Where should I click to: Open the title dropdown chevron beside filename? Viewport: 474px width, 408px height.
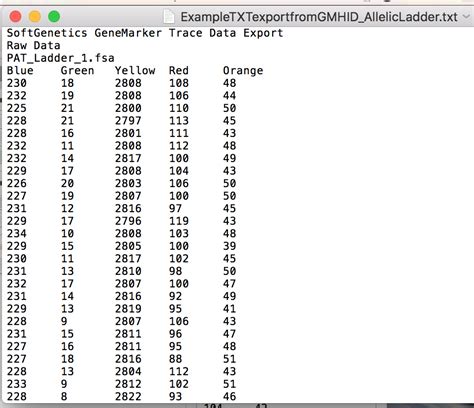click(x=467, y=16)
